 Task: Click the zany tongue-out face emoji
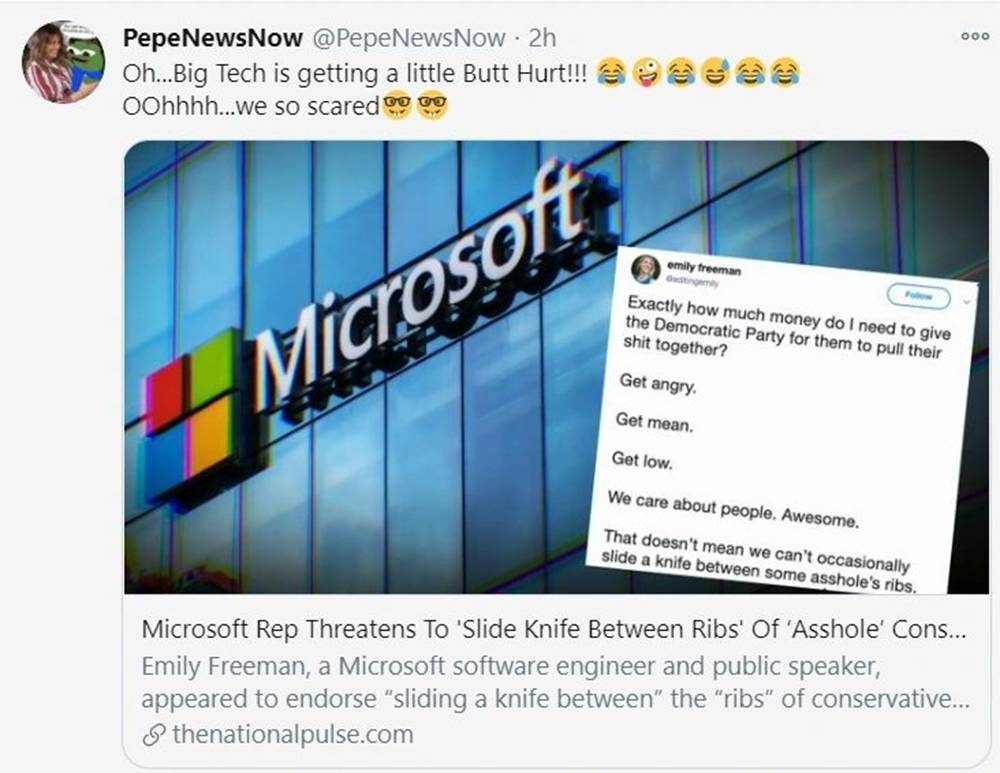pyautogui.click(x=646, y=72)
